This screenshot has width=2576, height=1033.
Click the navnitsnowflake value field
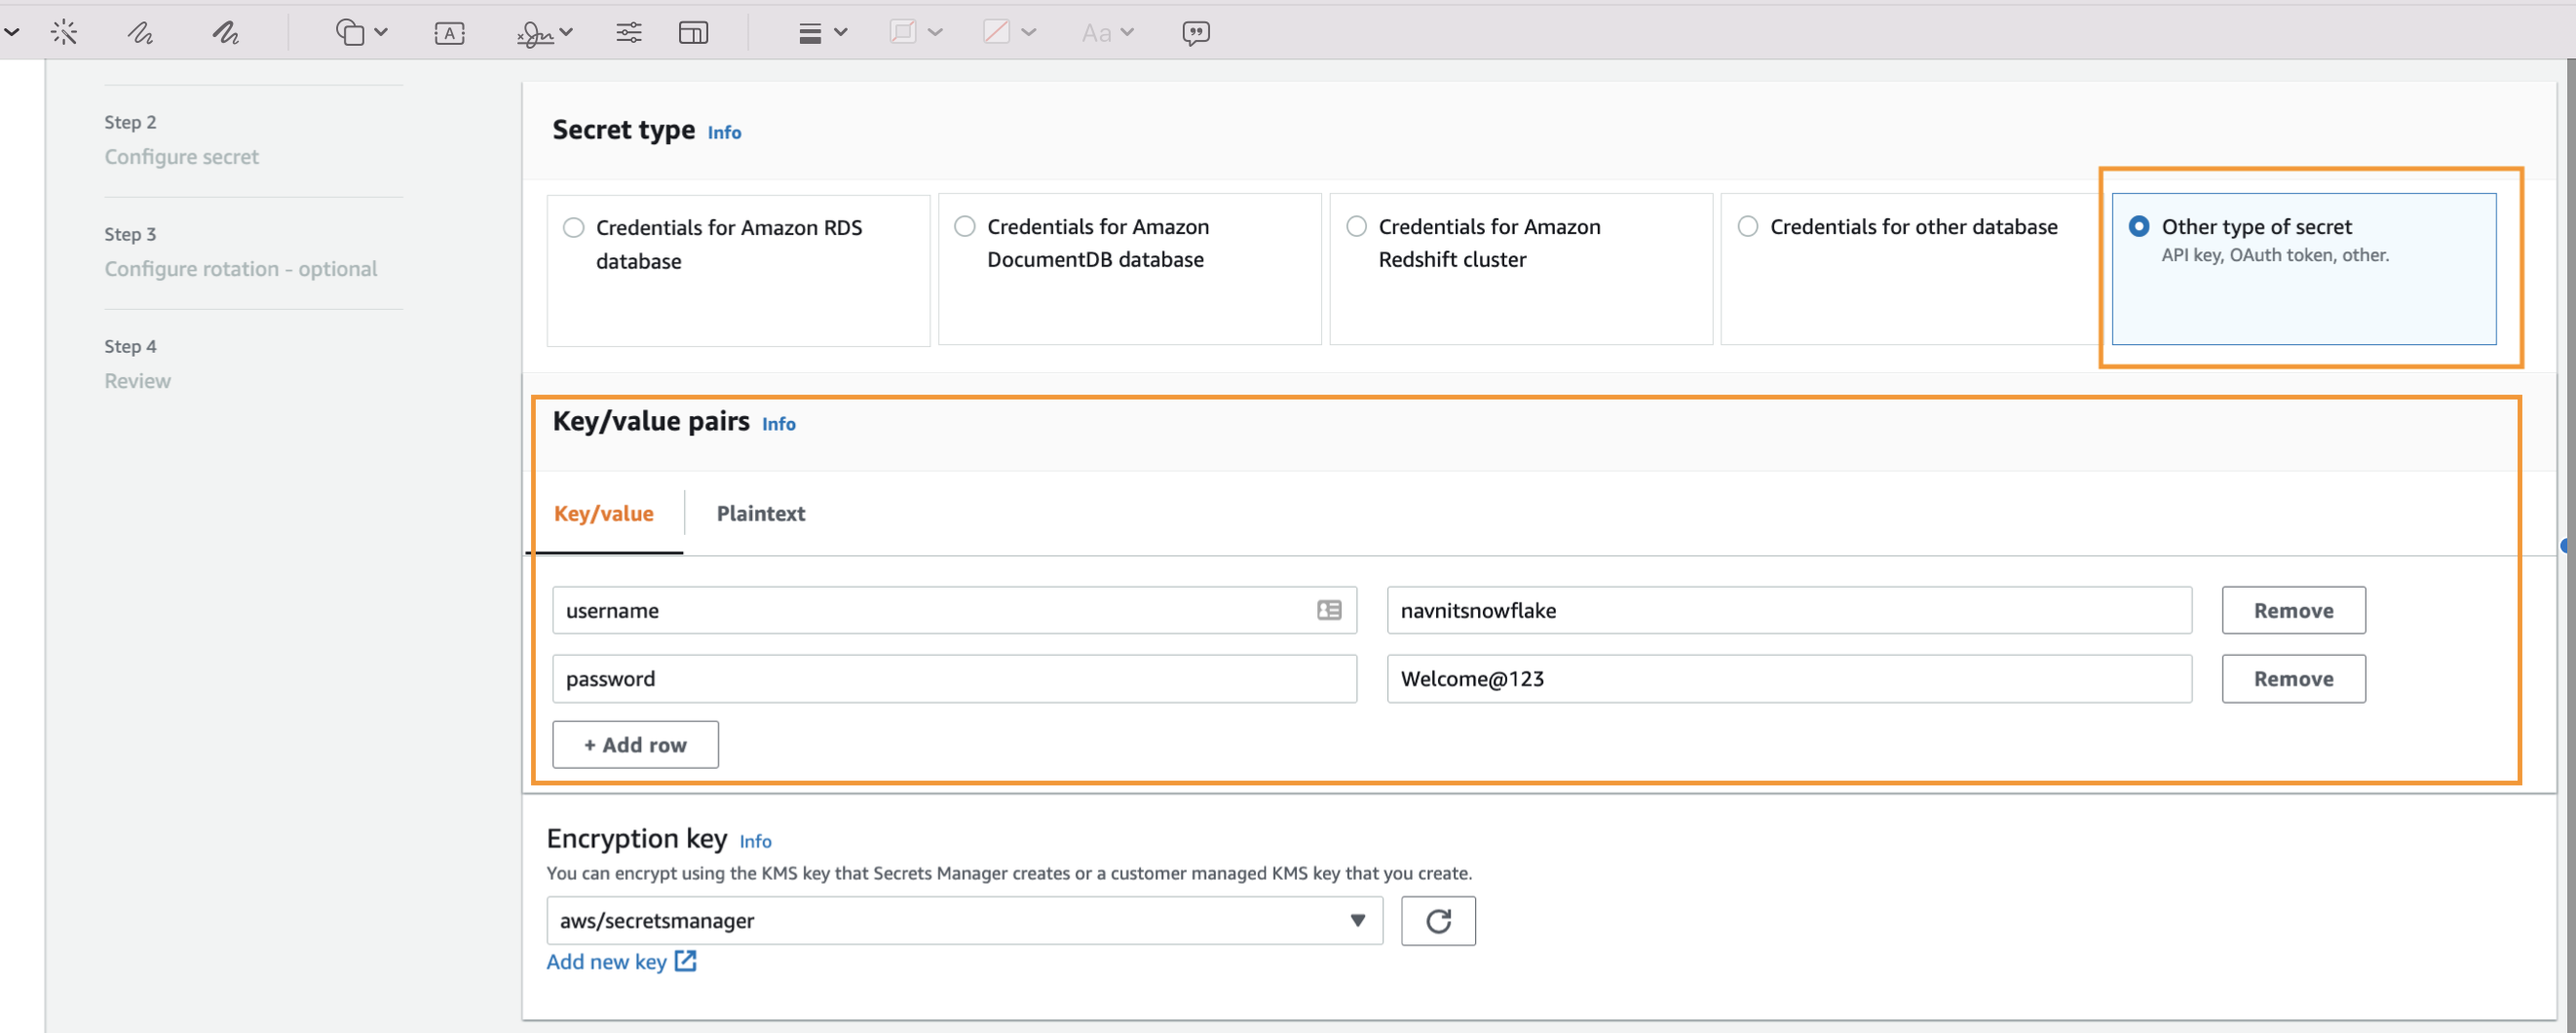(1789, 610)
